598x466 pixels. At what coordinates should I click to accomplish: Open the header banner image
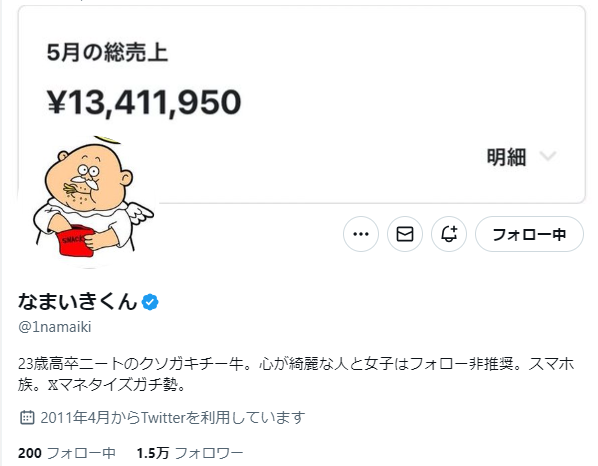point(301,103)
